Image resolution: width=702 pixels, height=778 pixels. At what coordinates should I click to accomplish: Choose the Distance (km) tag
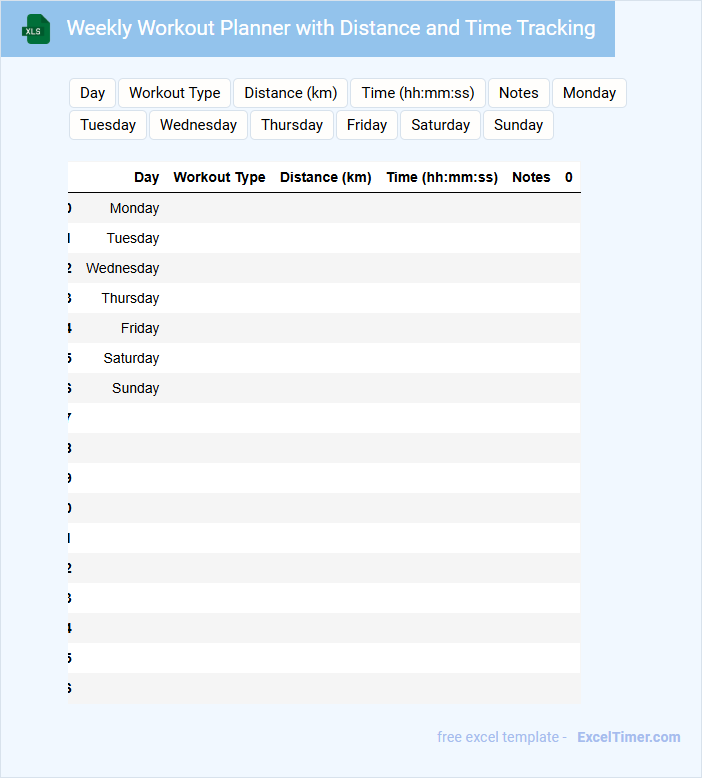[291, 93]
